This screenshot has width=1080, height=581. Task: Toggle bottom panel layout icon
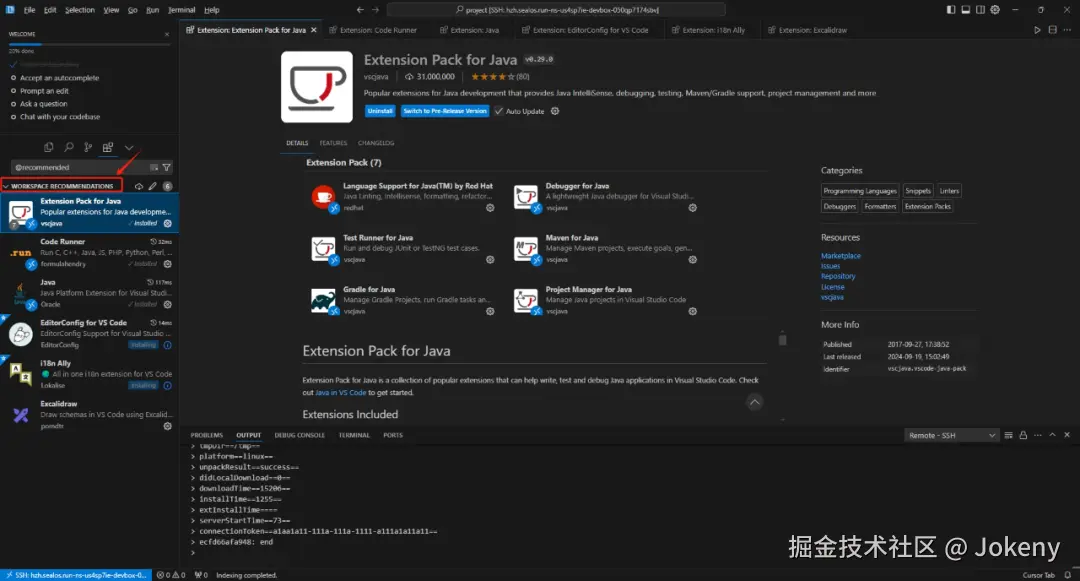click(966, 10)
